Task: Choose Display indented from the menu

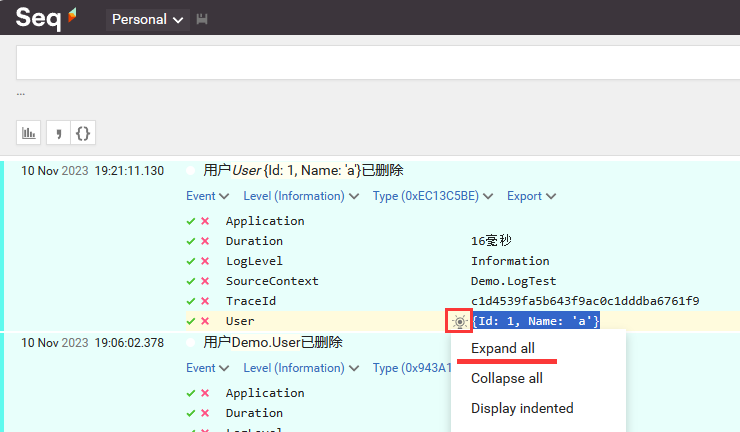Action: (522, 408)
